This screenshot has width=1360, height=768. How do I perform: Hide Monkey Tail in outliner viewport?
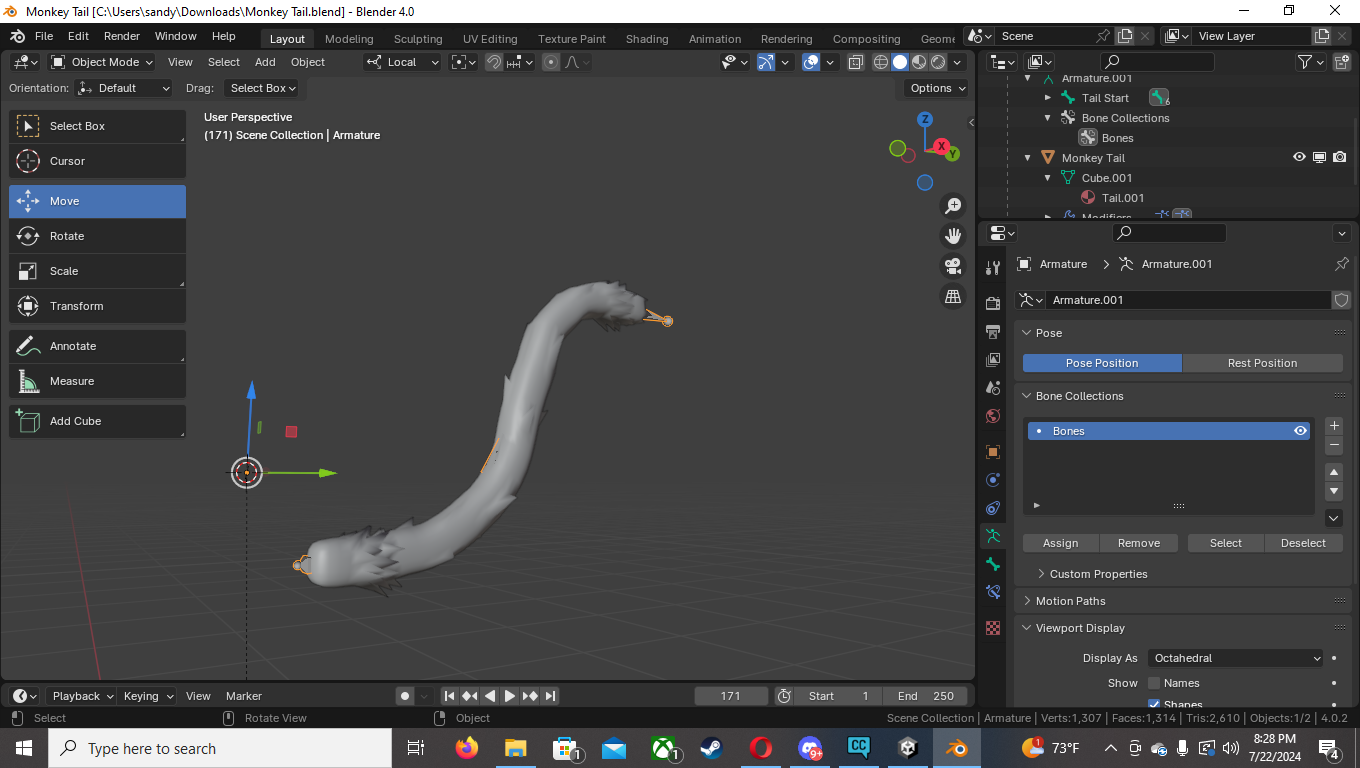(1299, 158)
